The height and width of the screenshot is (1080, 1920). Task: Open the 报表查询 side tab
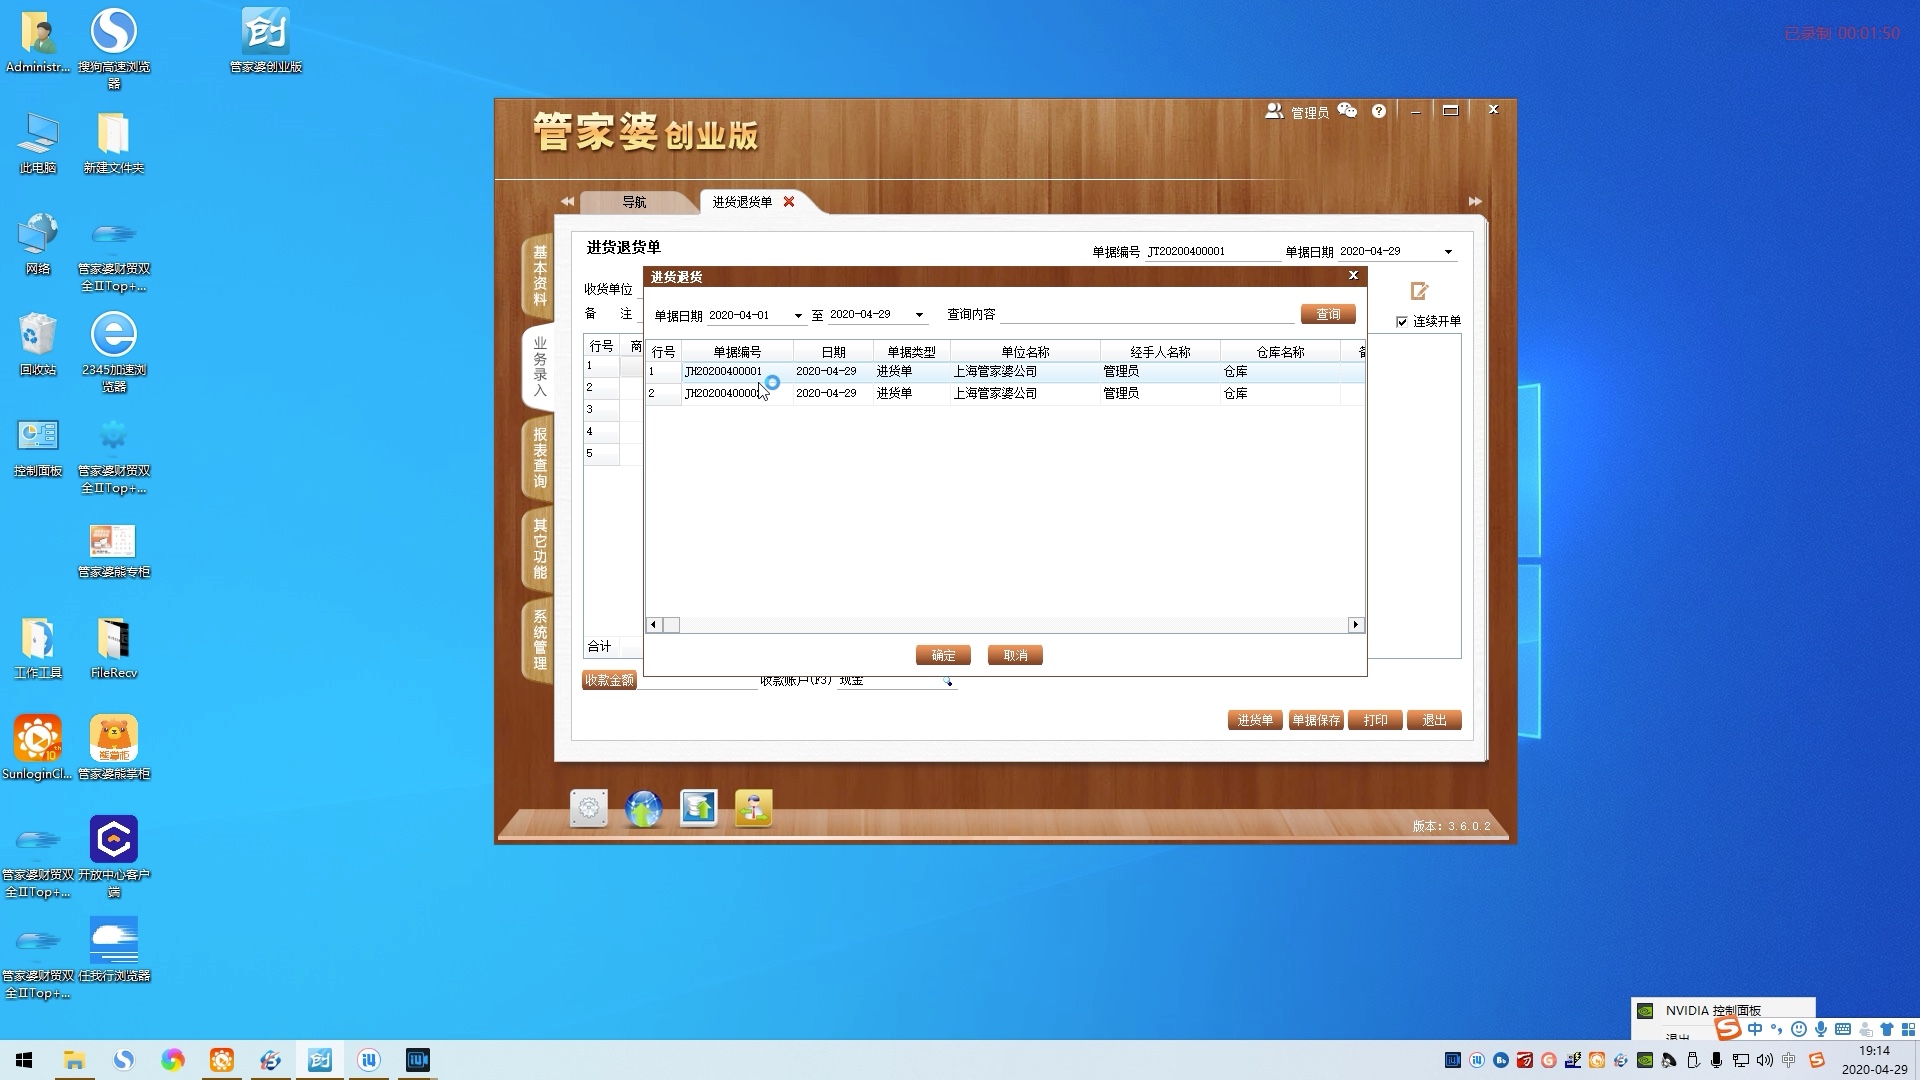point(540,458)
